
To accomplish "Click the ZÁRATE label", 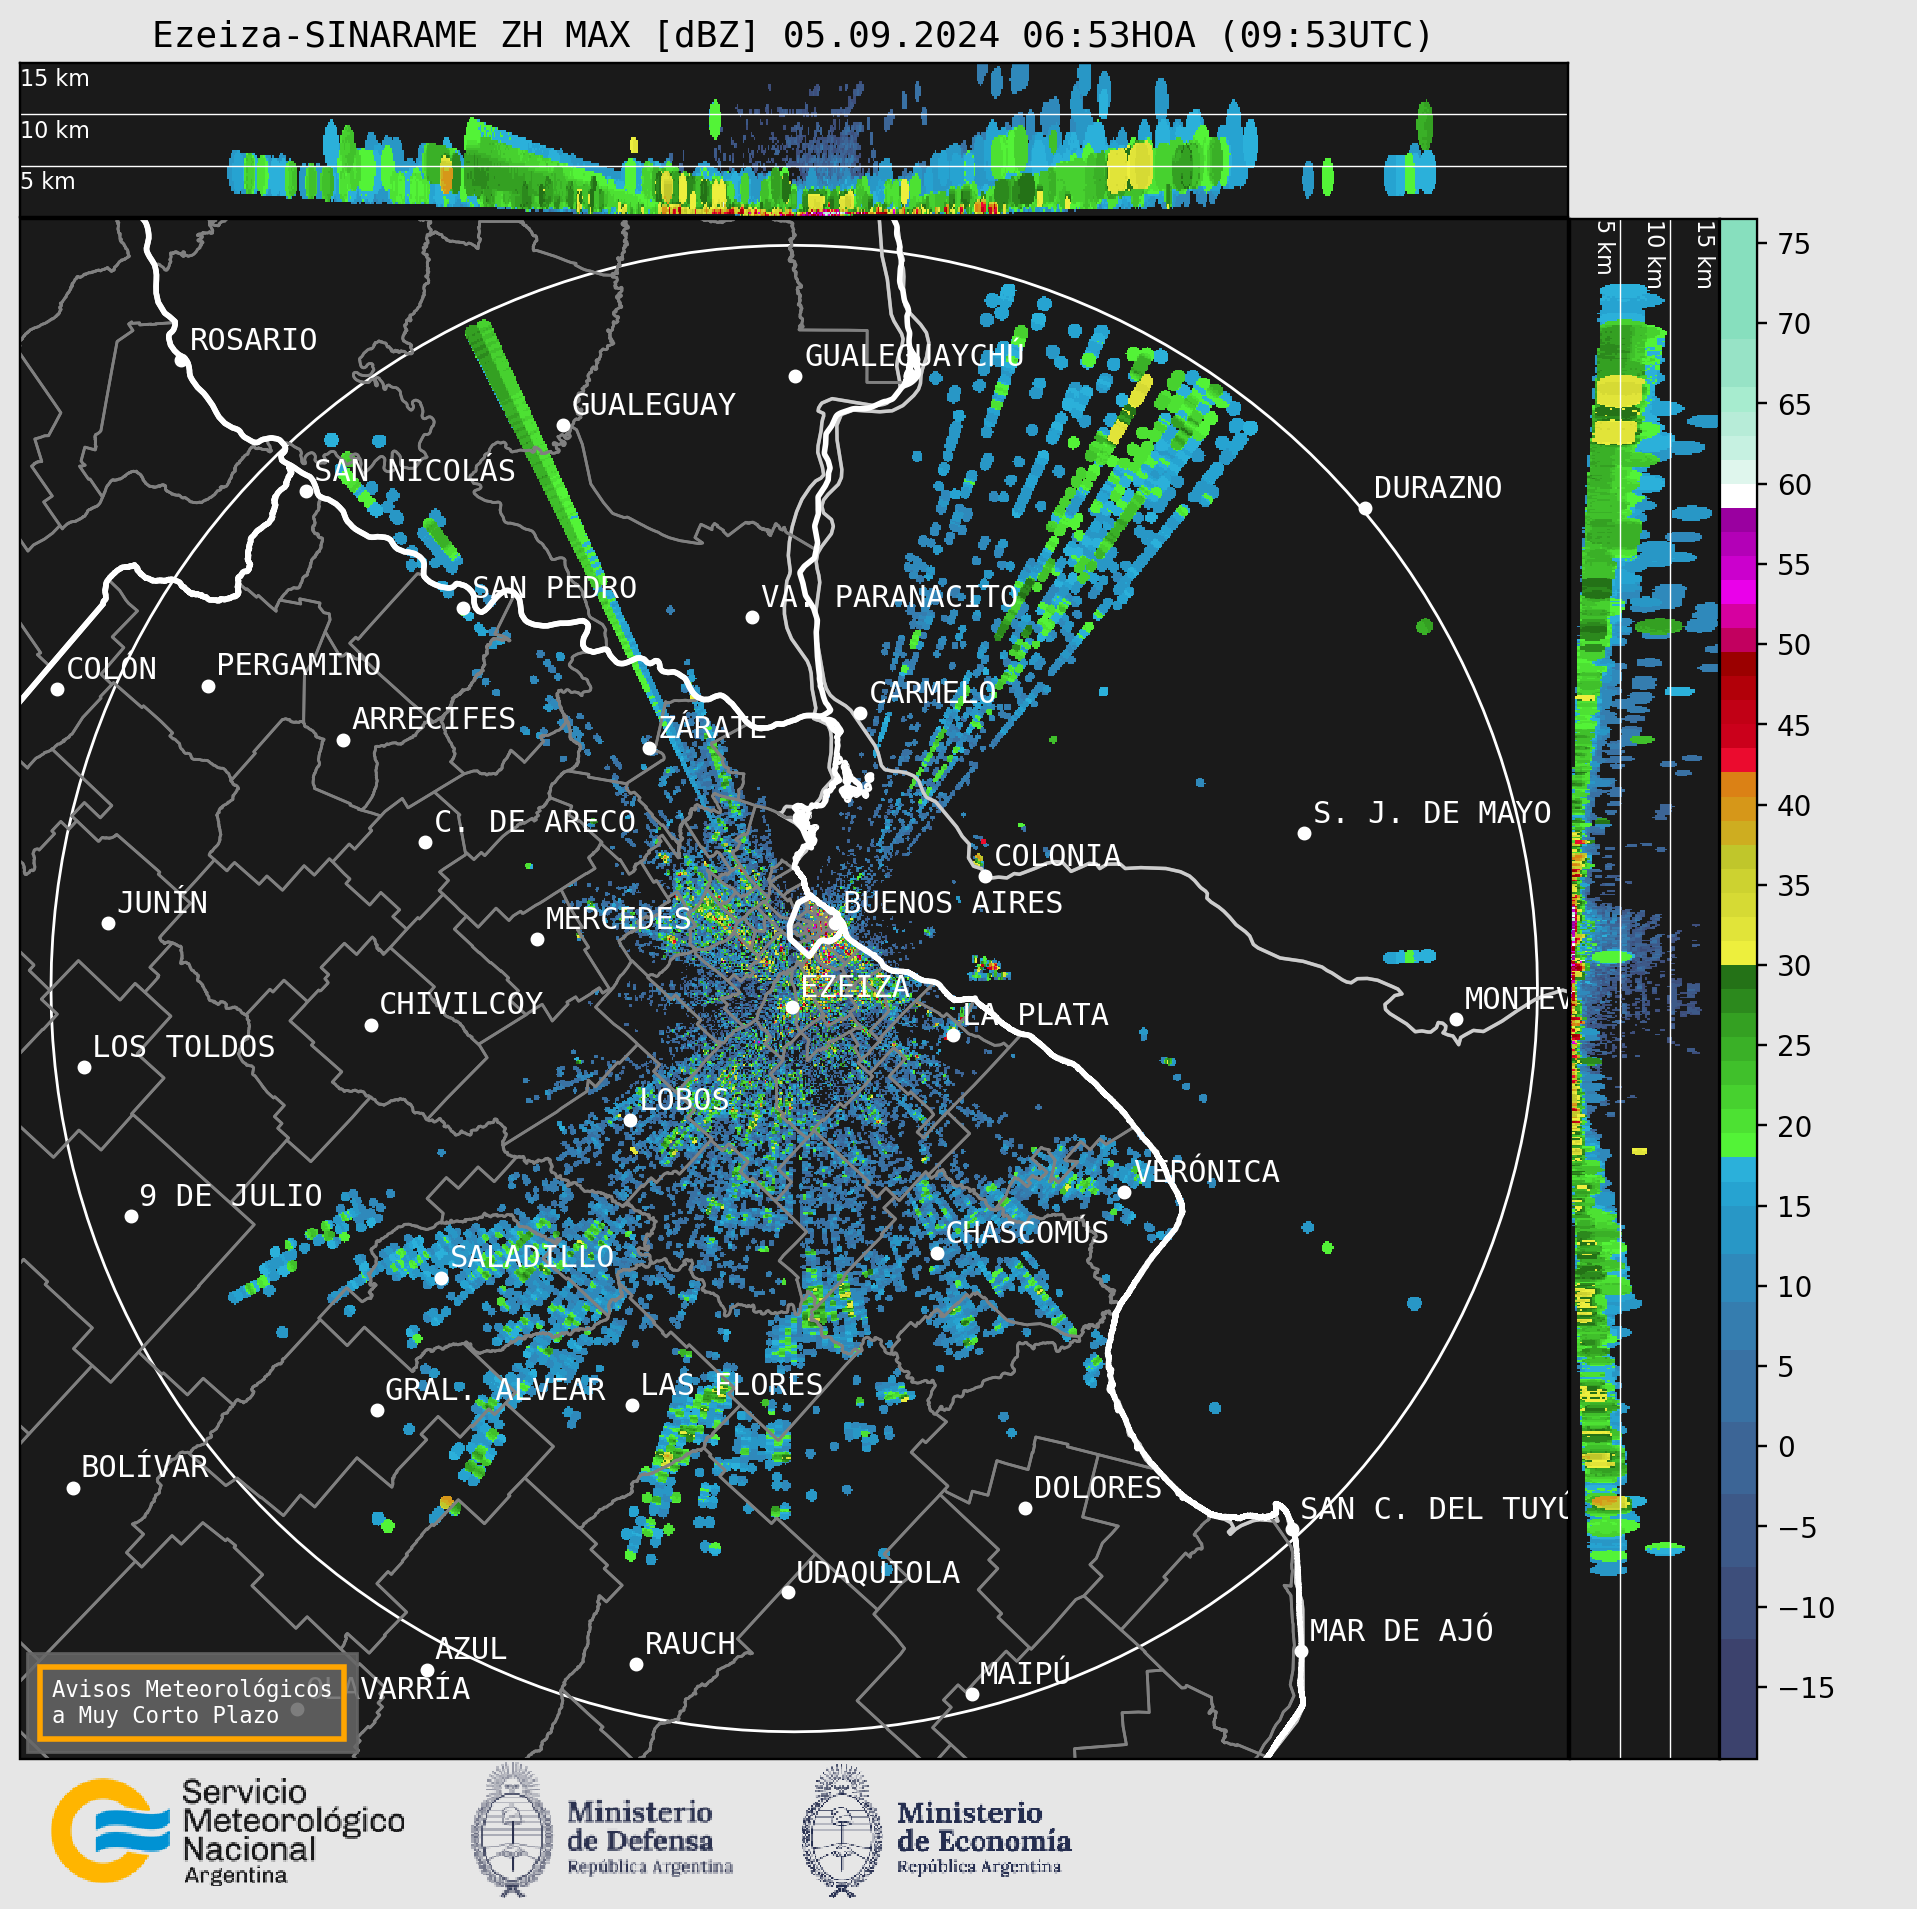I will (713, 727).
